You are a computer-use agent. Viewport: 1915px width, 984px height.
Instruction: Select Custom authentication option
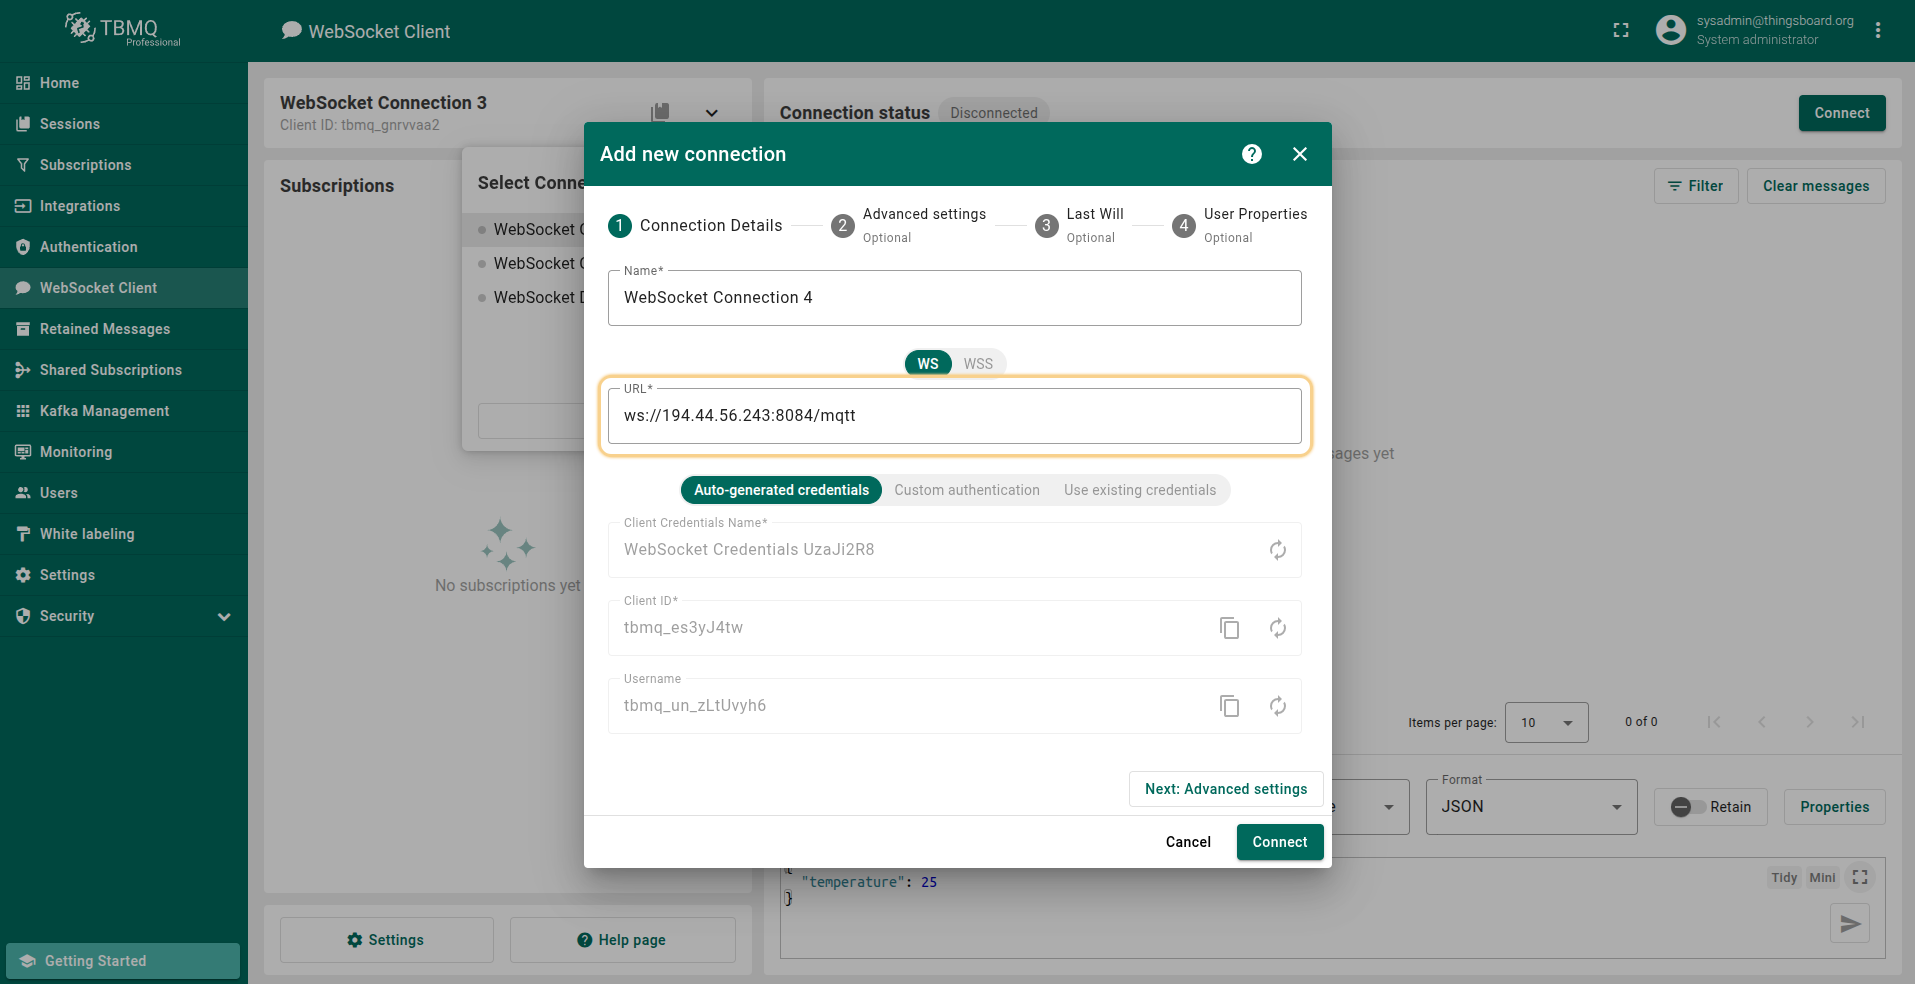point(966,490)
